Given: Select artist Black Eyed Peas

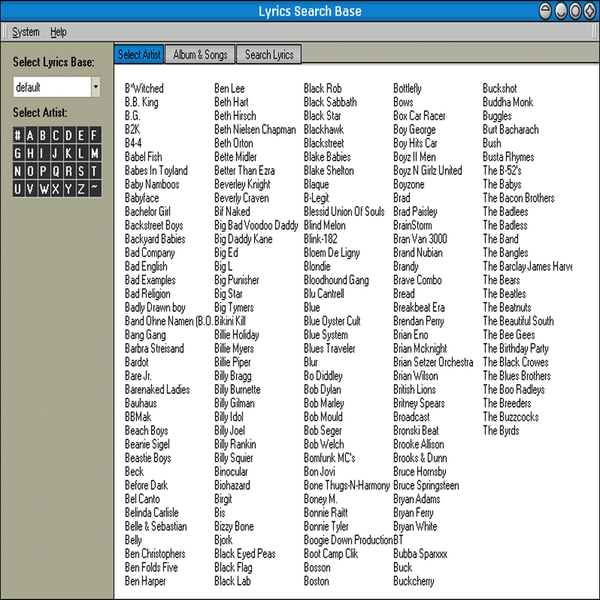Looking at the screenshot, I should click(x=245, y=554).
